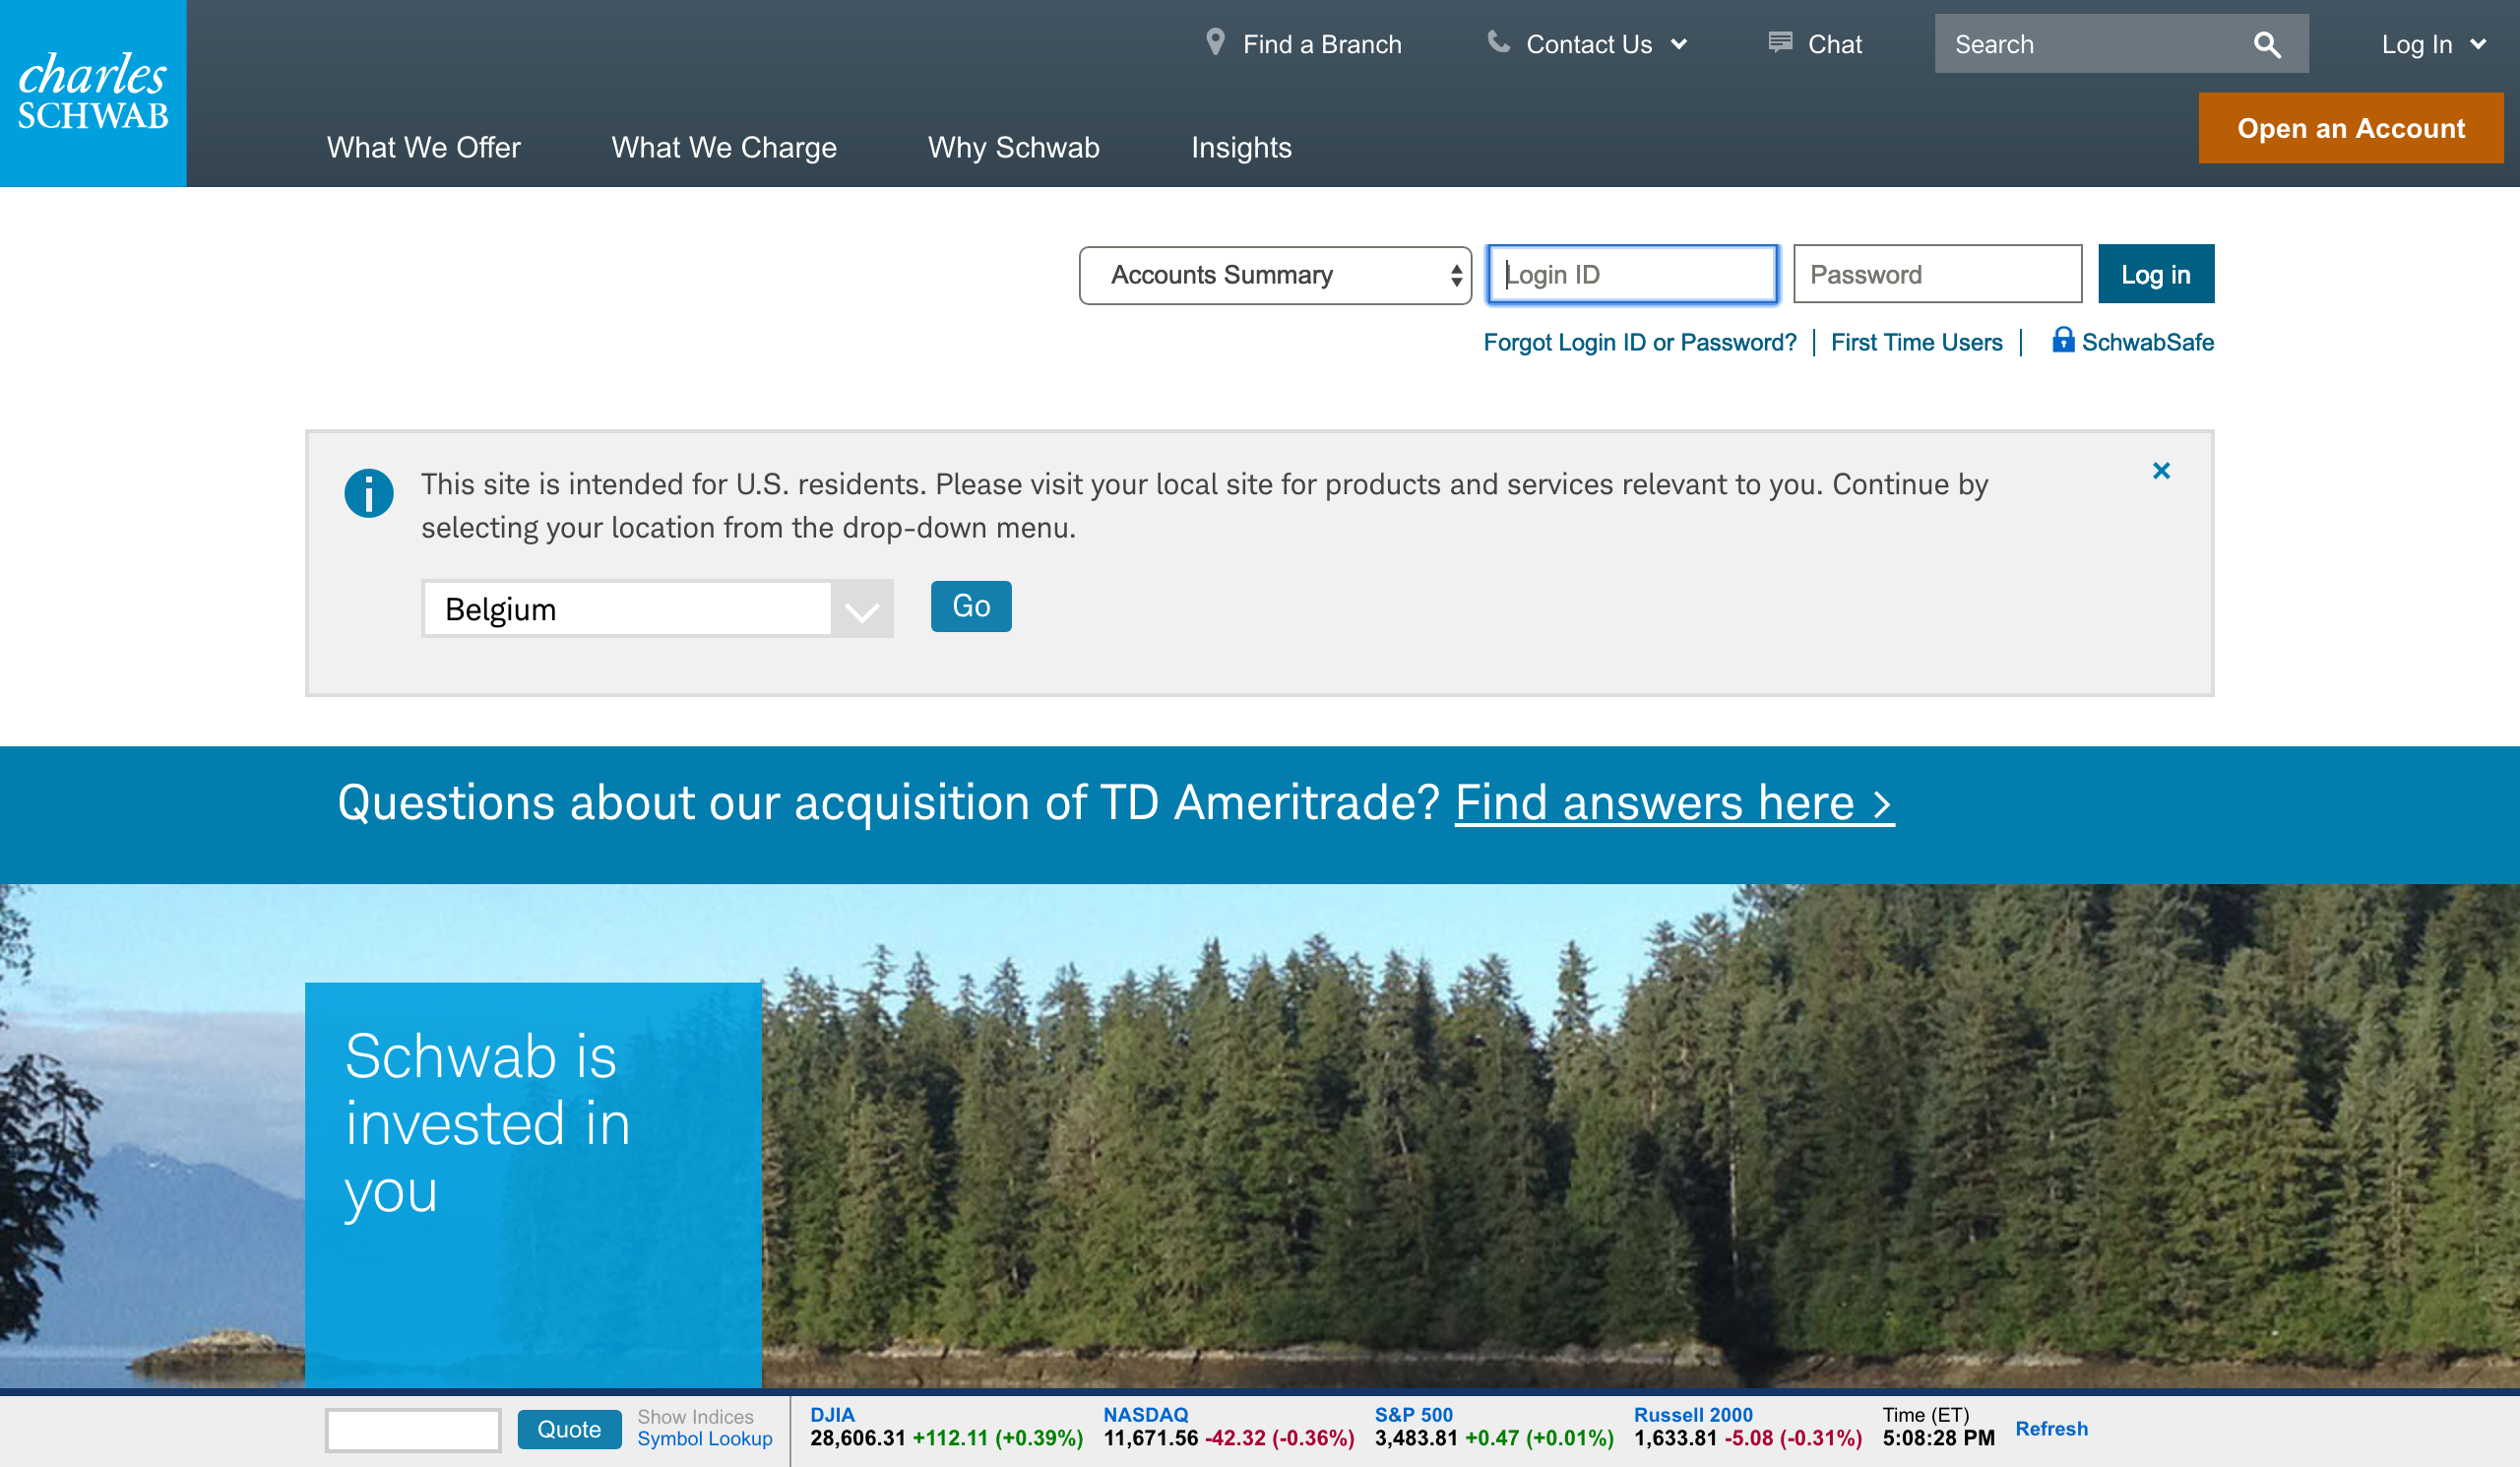Viewport: 2520px width, 1467px height.
Task: Expand the Contact Us dropdown arrow
Action: tap(1679, 44)
